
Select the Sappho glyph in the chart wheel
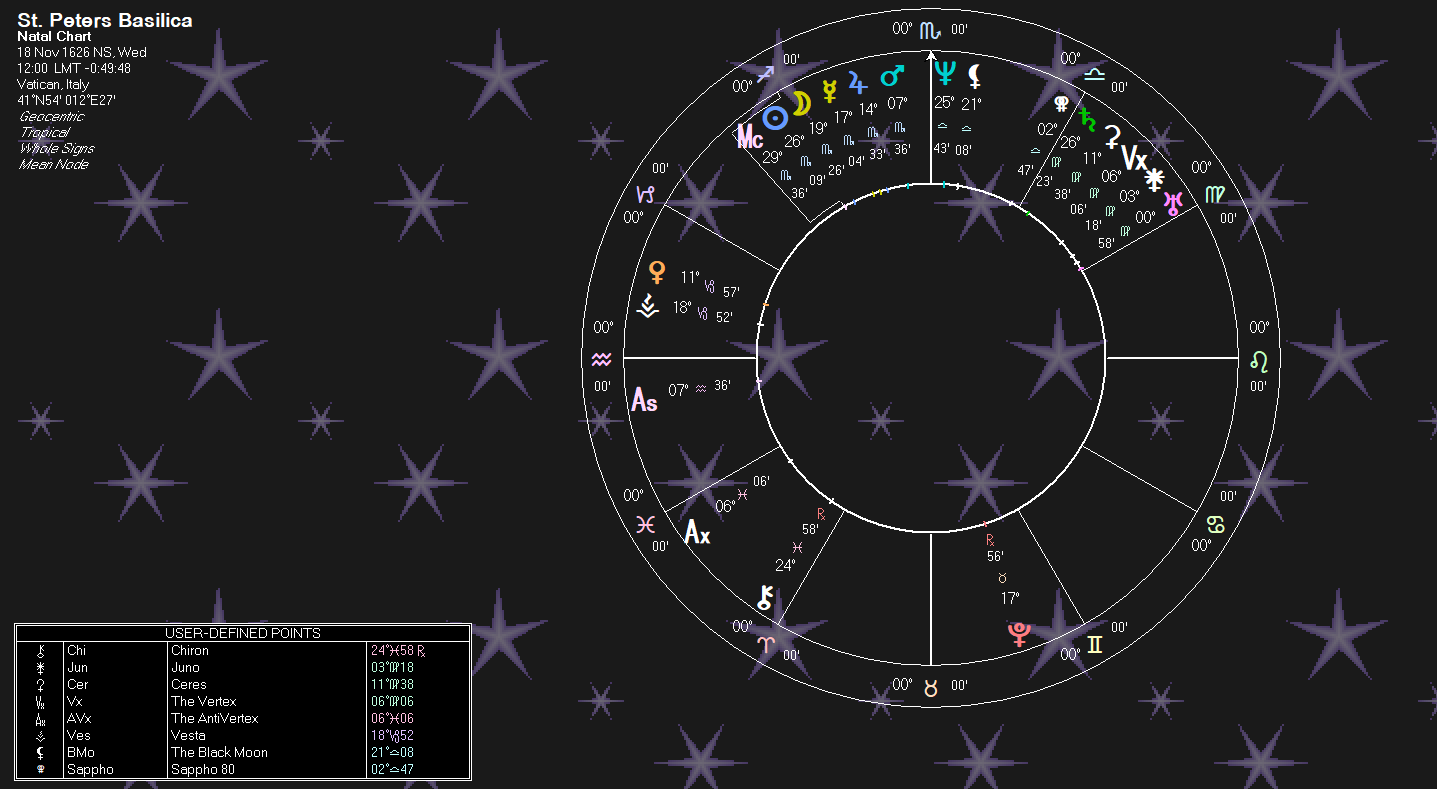pos(1062,102)
